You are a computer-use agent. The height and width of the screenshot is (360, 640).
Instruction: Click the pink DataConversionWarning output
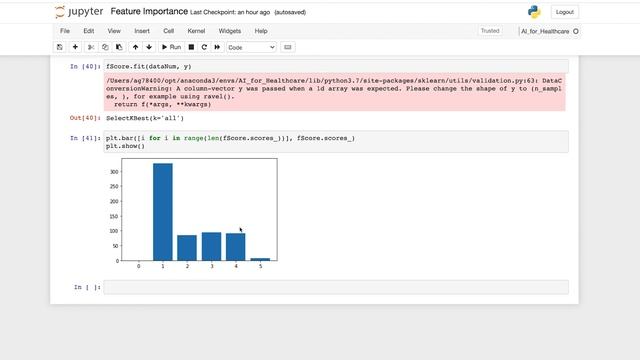335,93
